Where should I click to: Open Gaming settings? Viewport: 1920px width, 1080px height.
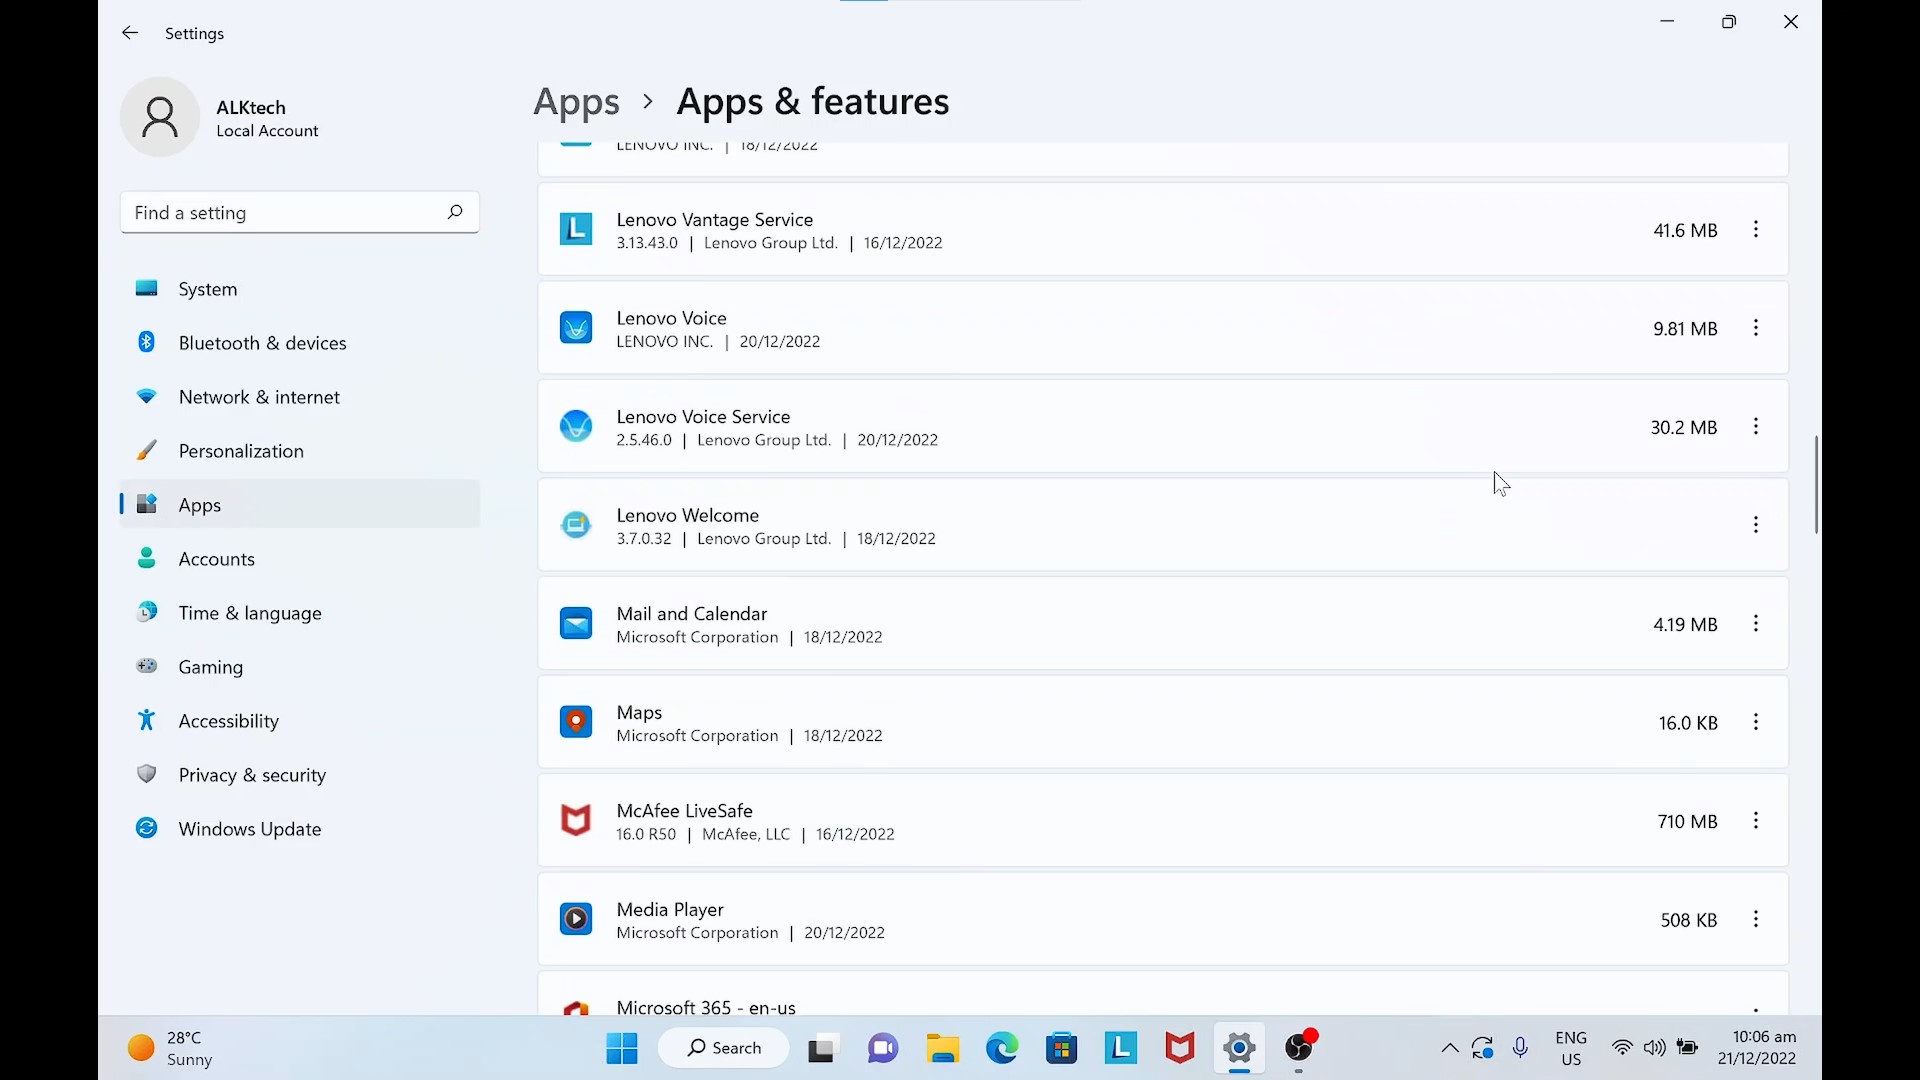pos(300,667)
